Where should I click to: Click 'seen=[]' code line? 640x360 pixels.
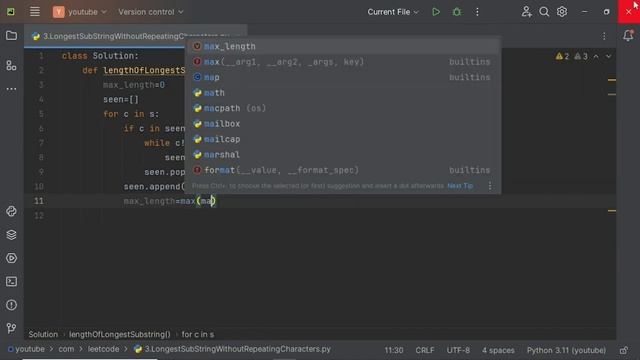pos(121,99)
